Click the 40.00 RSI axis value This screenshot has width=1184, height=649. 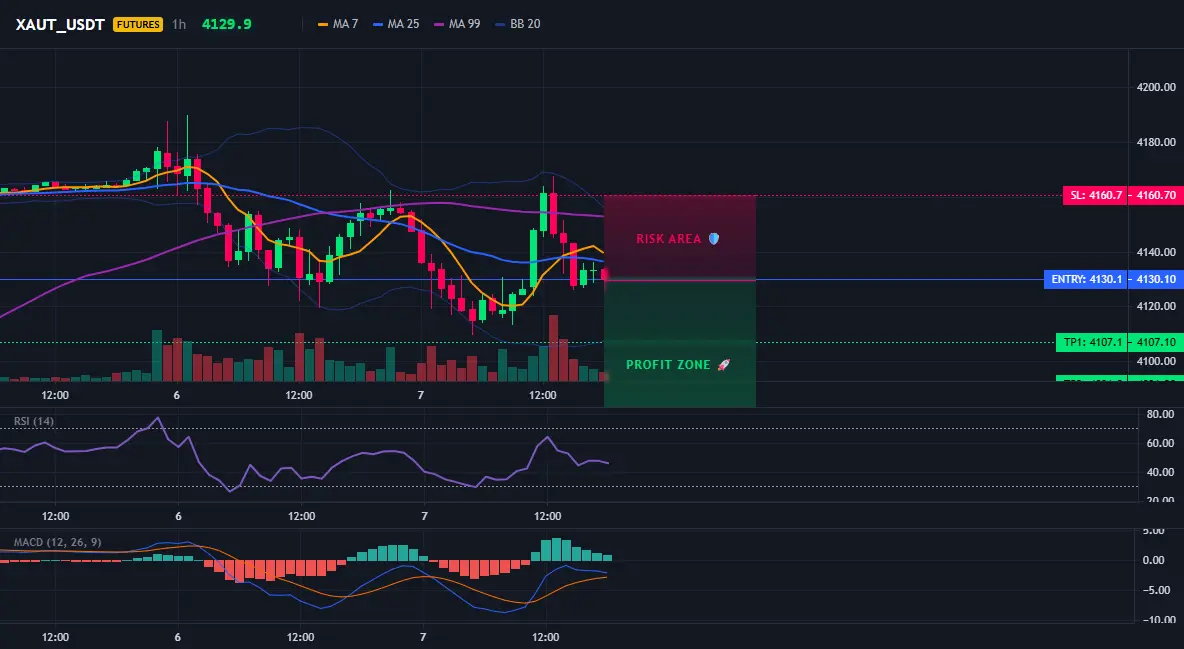coord(1160,472)
